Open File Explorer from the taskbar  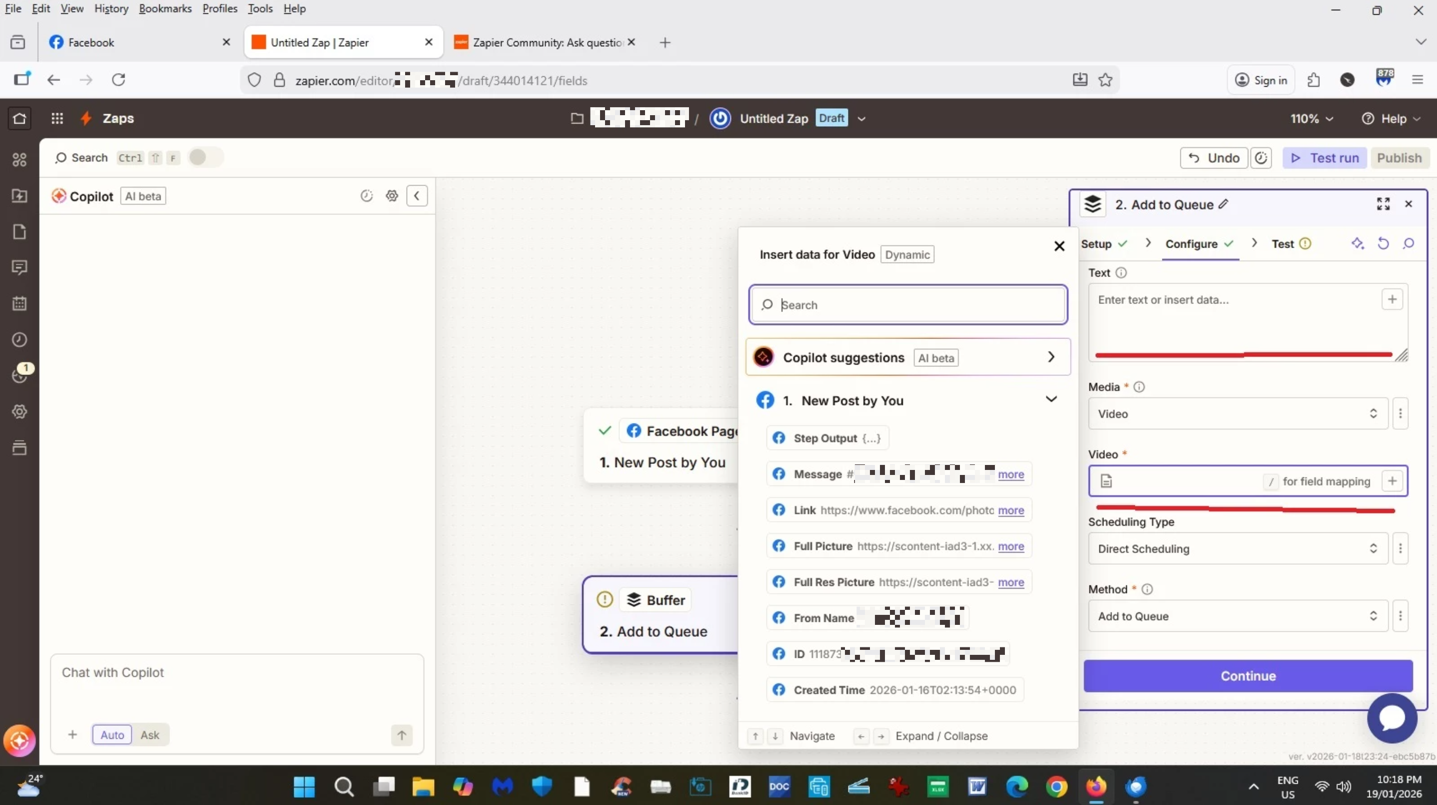[423, 787]
